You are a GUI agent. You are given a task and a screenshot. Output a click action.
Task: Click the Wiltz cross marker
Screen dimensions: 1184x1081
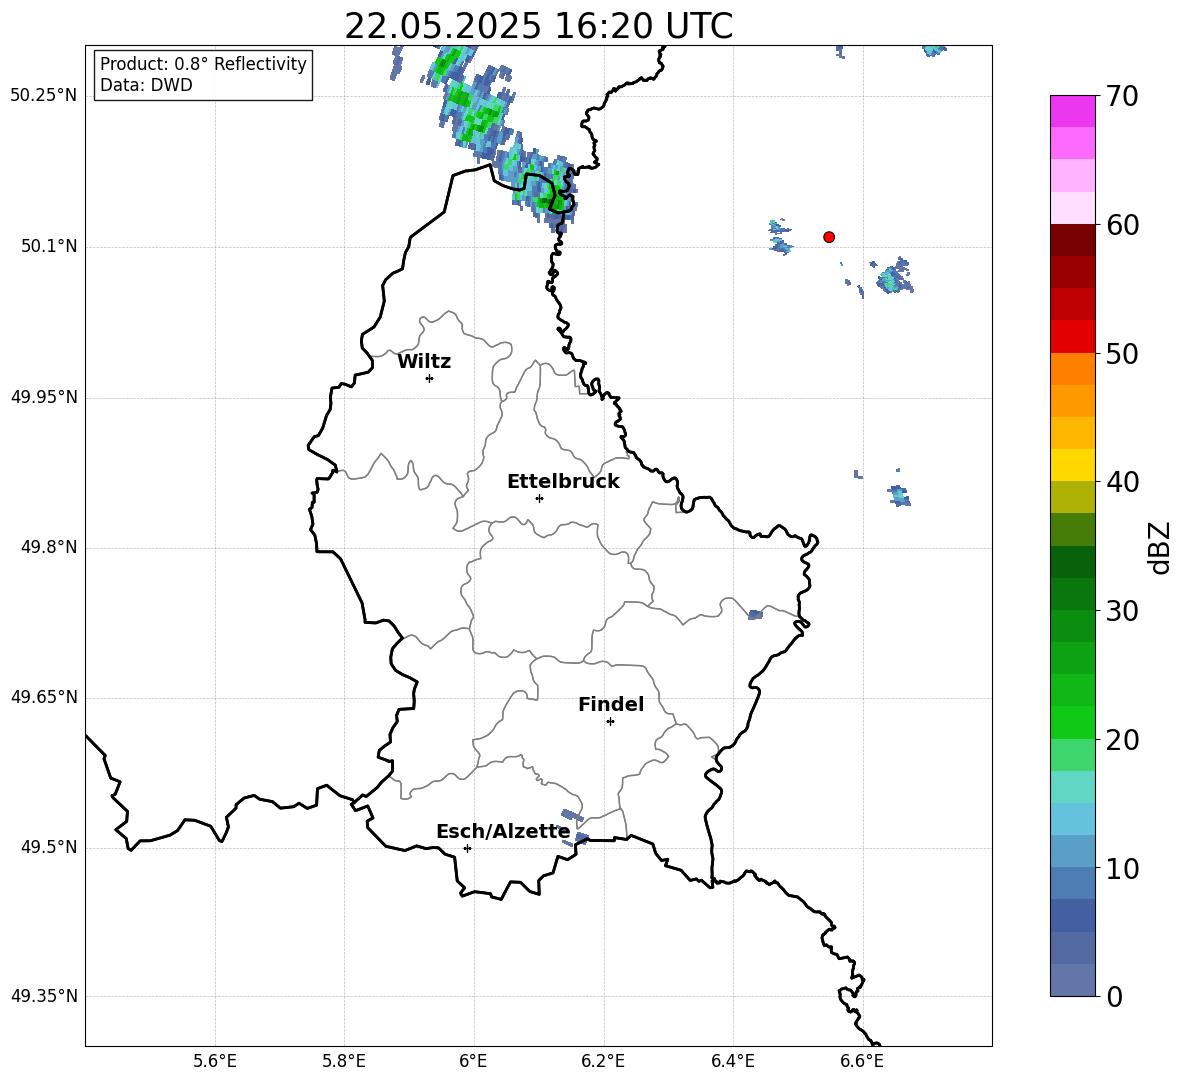tap(430, 378)
